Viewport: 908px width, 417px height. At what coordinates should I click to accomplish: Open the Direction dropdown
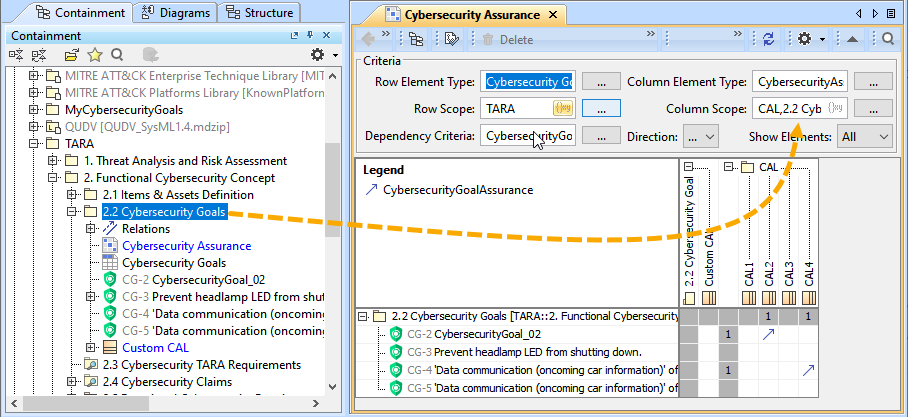[700, 136]
